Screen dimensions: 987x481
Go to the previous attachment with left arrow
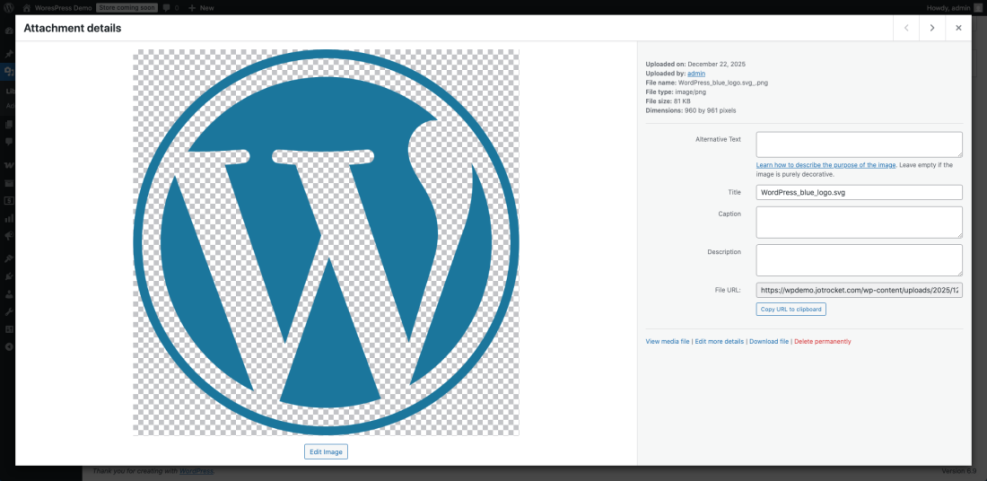tap(906, 28)
